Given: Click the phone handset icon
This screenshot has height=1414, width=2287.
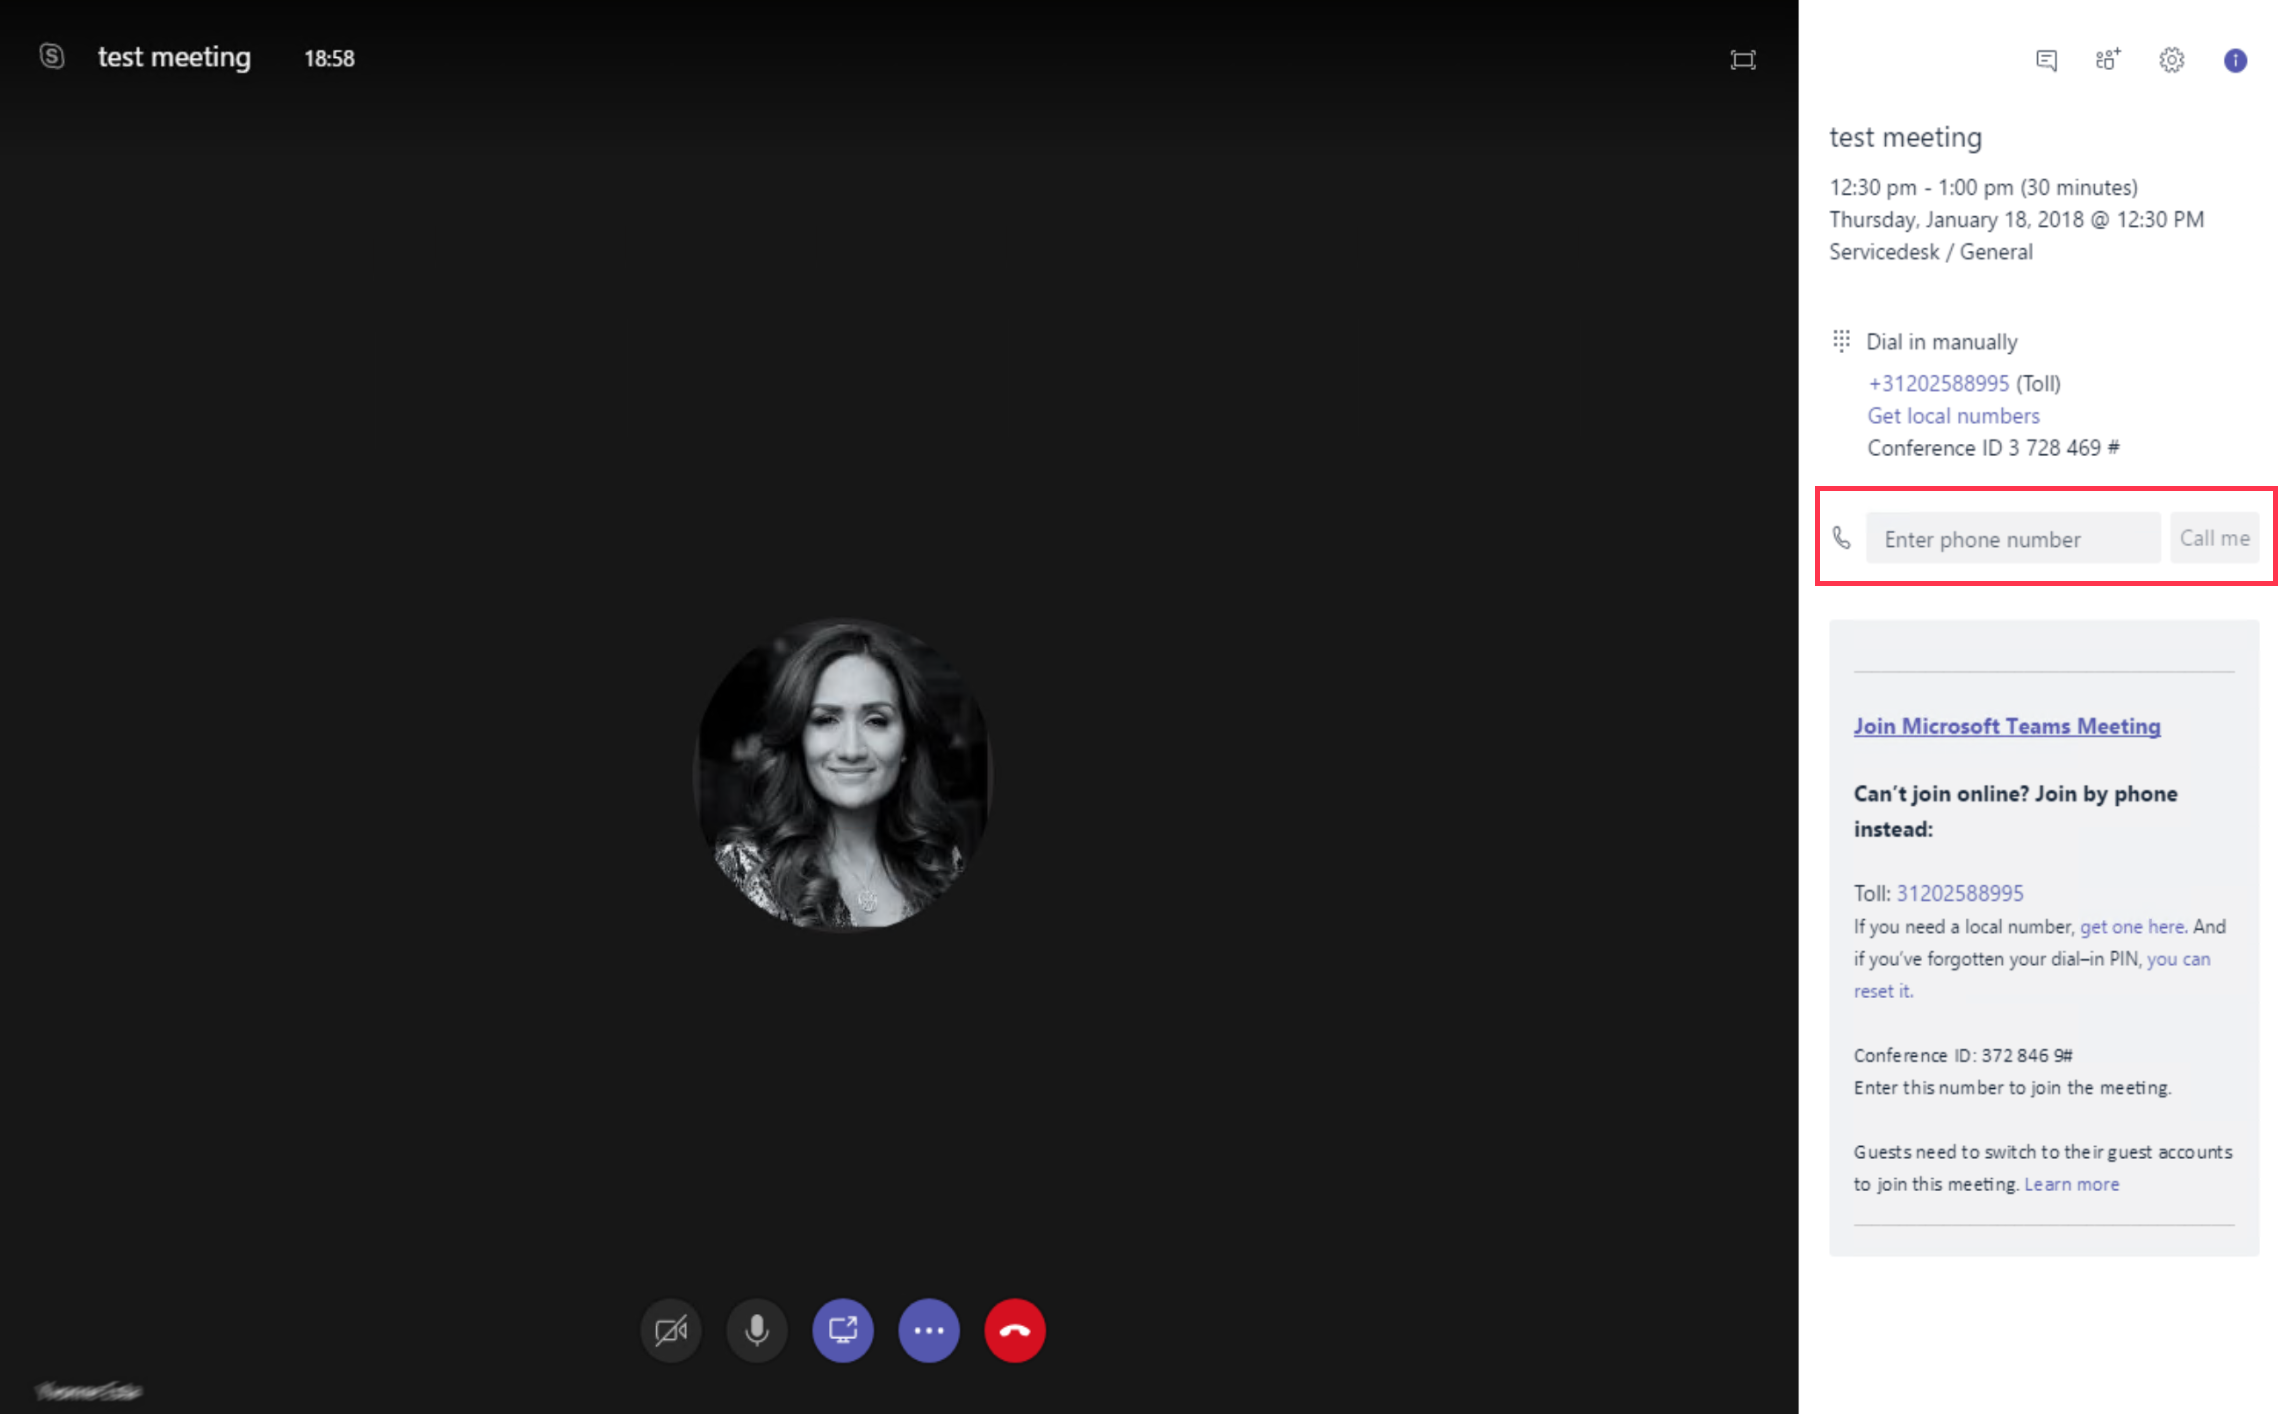Looking at the screenshot, I should (1842, 538).
